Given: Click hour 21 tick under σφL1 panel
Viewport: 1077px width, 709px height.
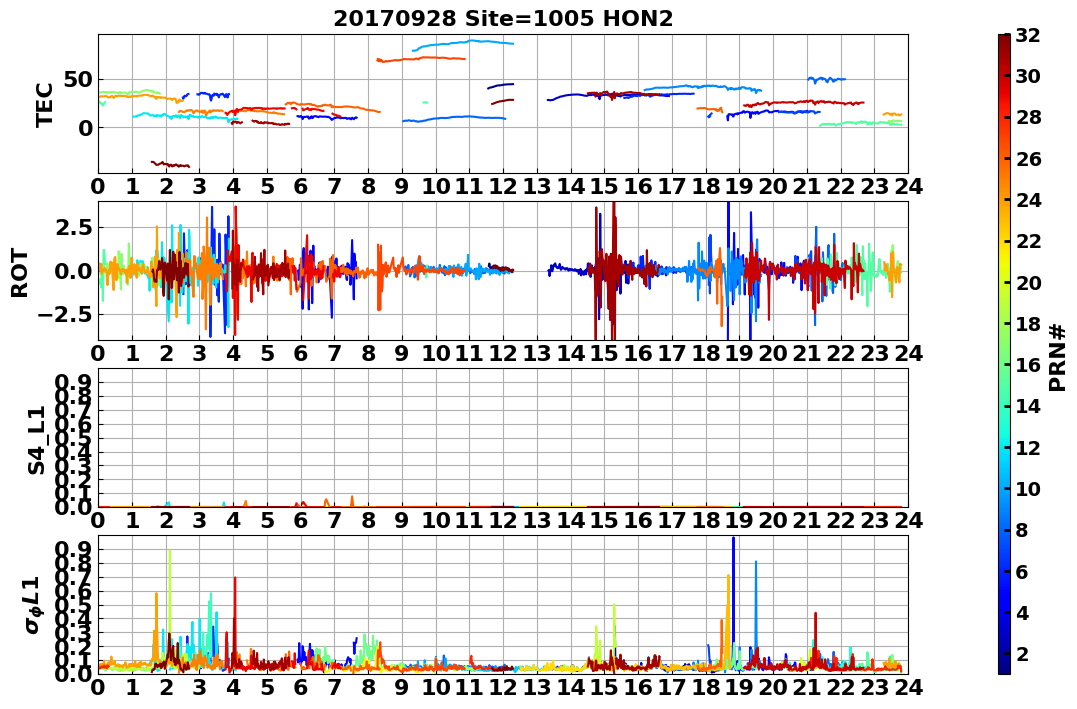Looking at the screenshot, I should [x=807, y=687].
